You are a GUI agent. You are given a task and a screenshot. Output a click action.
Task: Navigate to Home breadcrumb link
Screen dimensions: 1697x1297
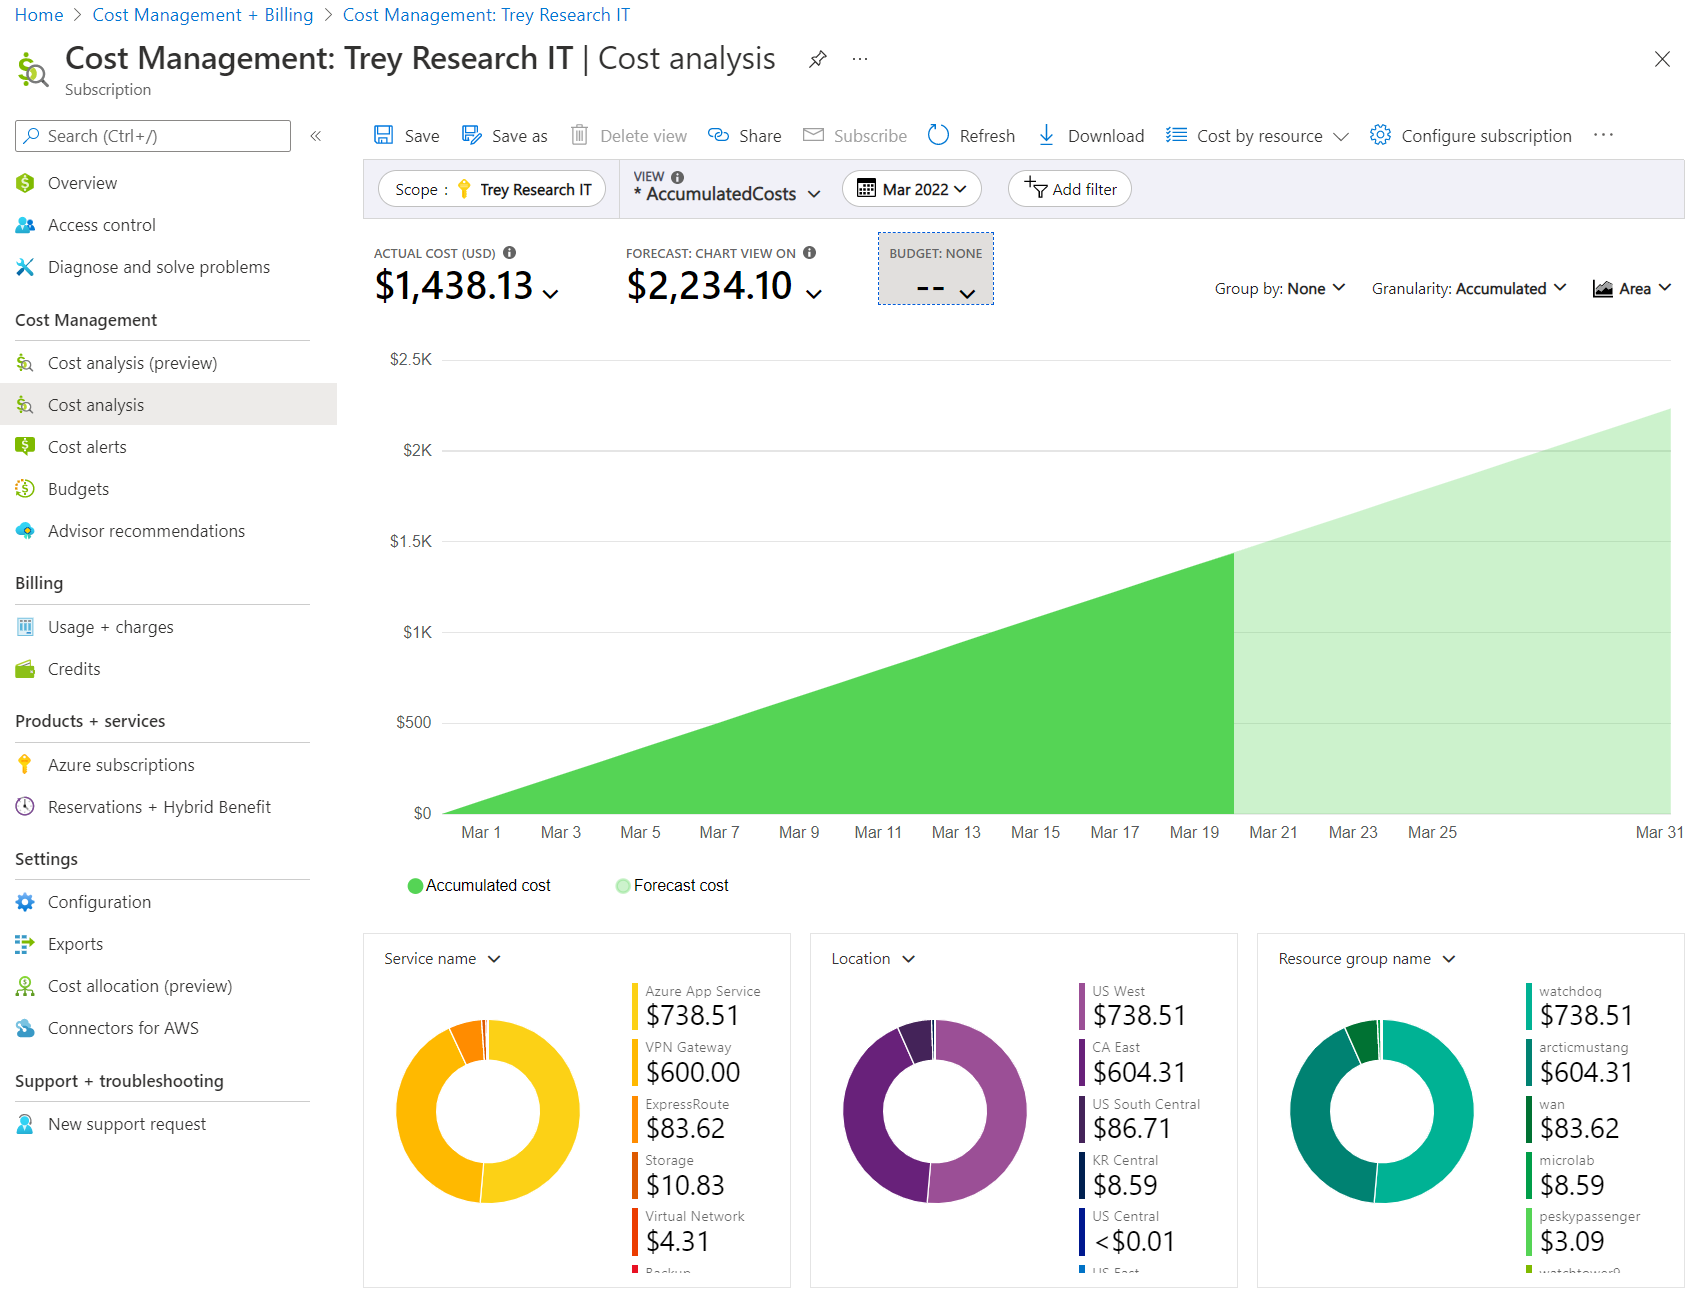pyautogui.click(x=39, y=15)
